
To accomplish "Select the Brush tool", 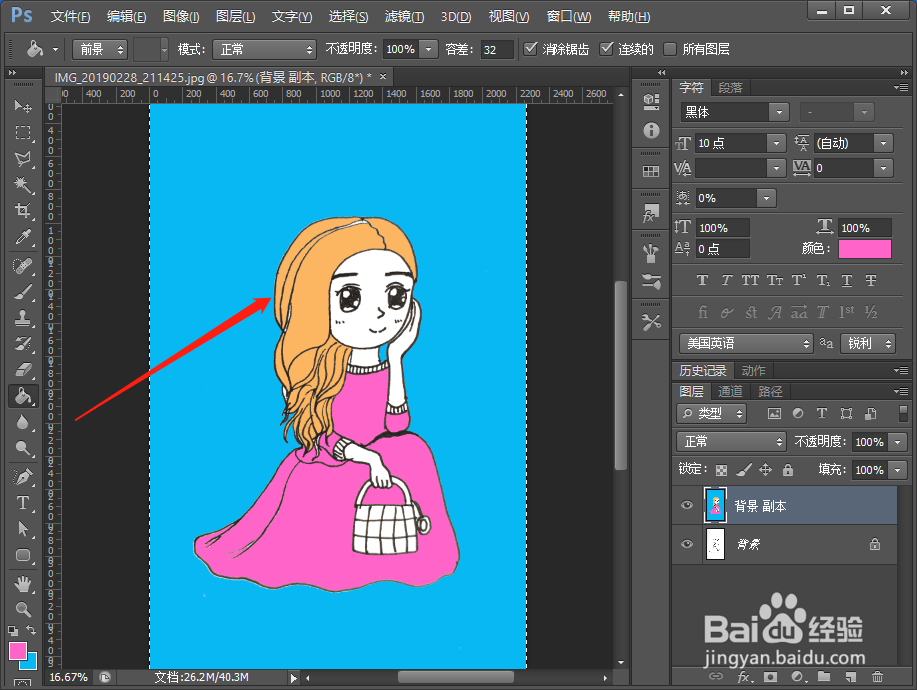I will click(23, 292).
